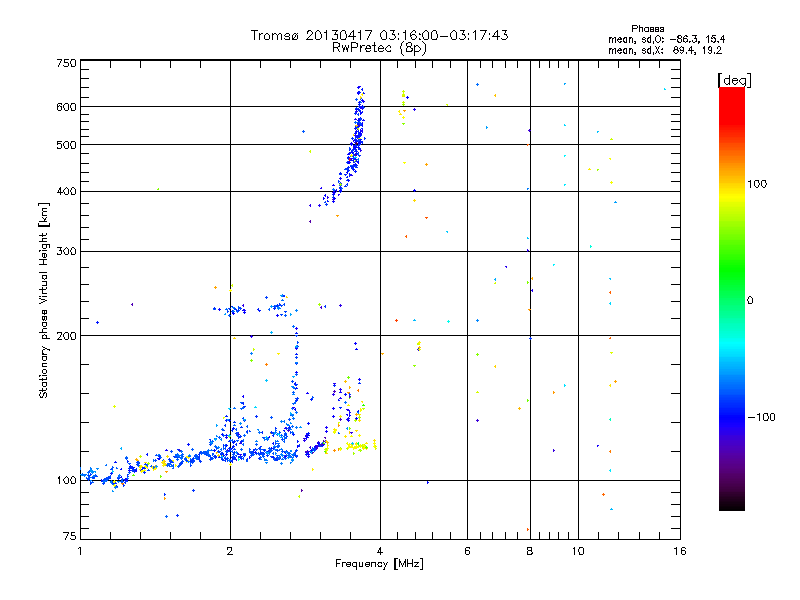This screenshot has width=800, height=600.
Task: Click the plot title 'Tromsø 20130417 03:16:00-03:17:43'
Action: pos(379,35)
